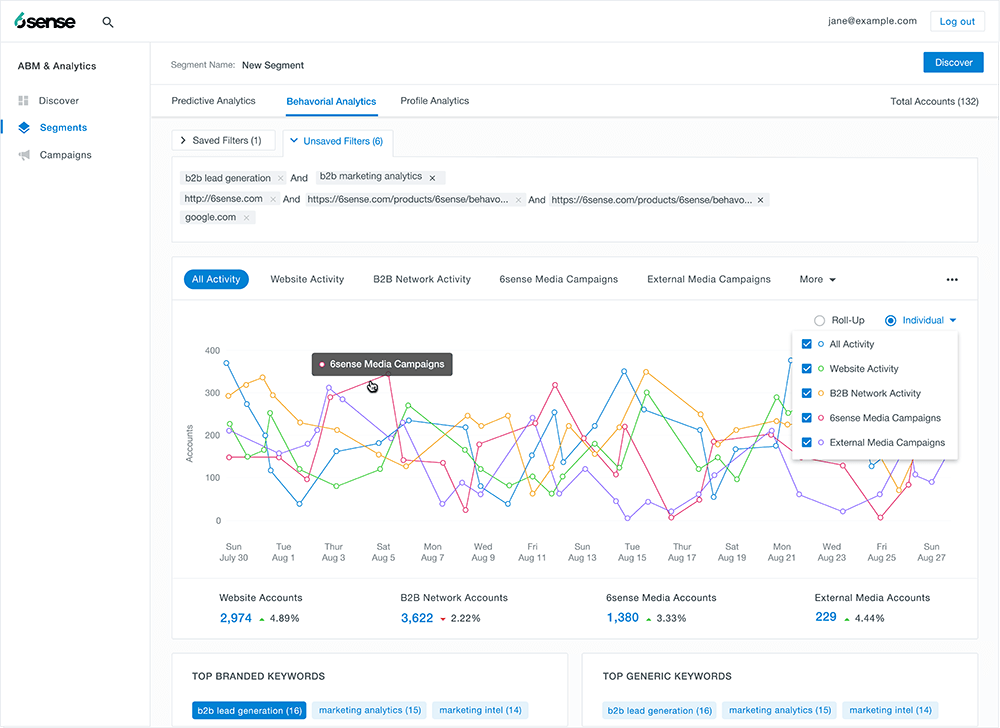Uncheck the B2B Network Activity checkbox
Viewport: 1000px width, 728px height.
[807, 393]
